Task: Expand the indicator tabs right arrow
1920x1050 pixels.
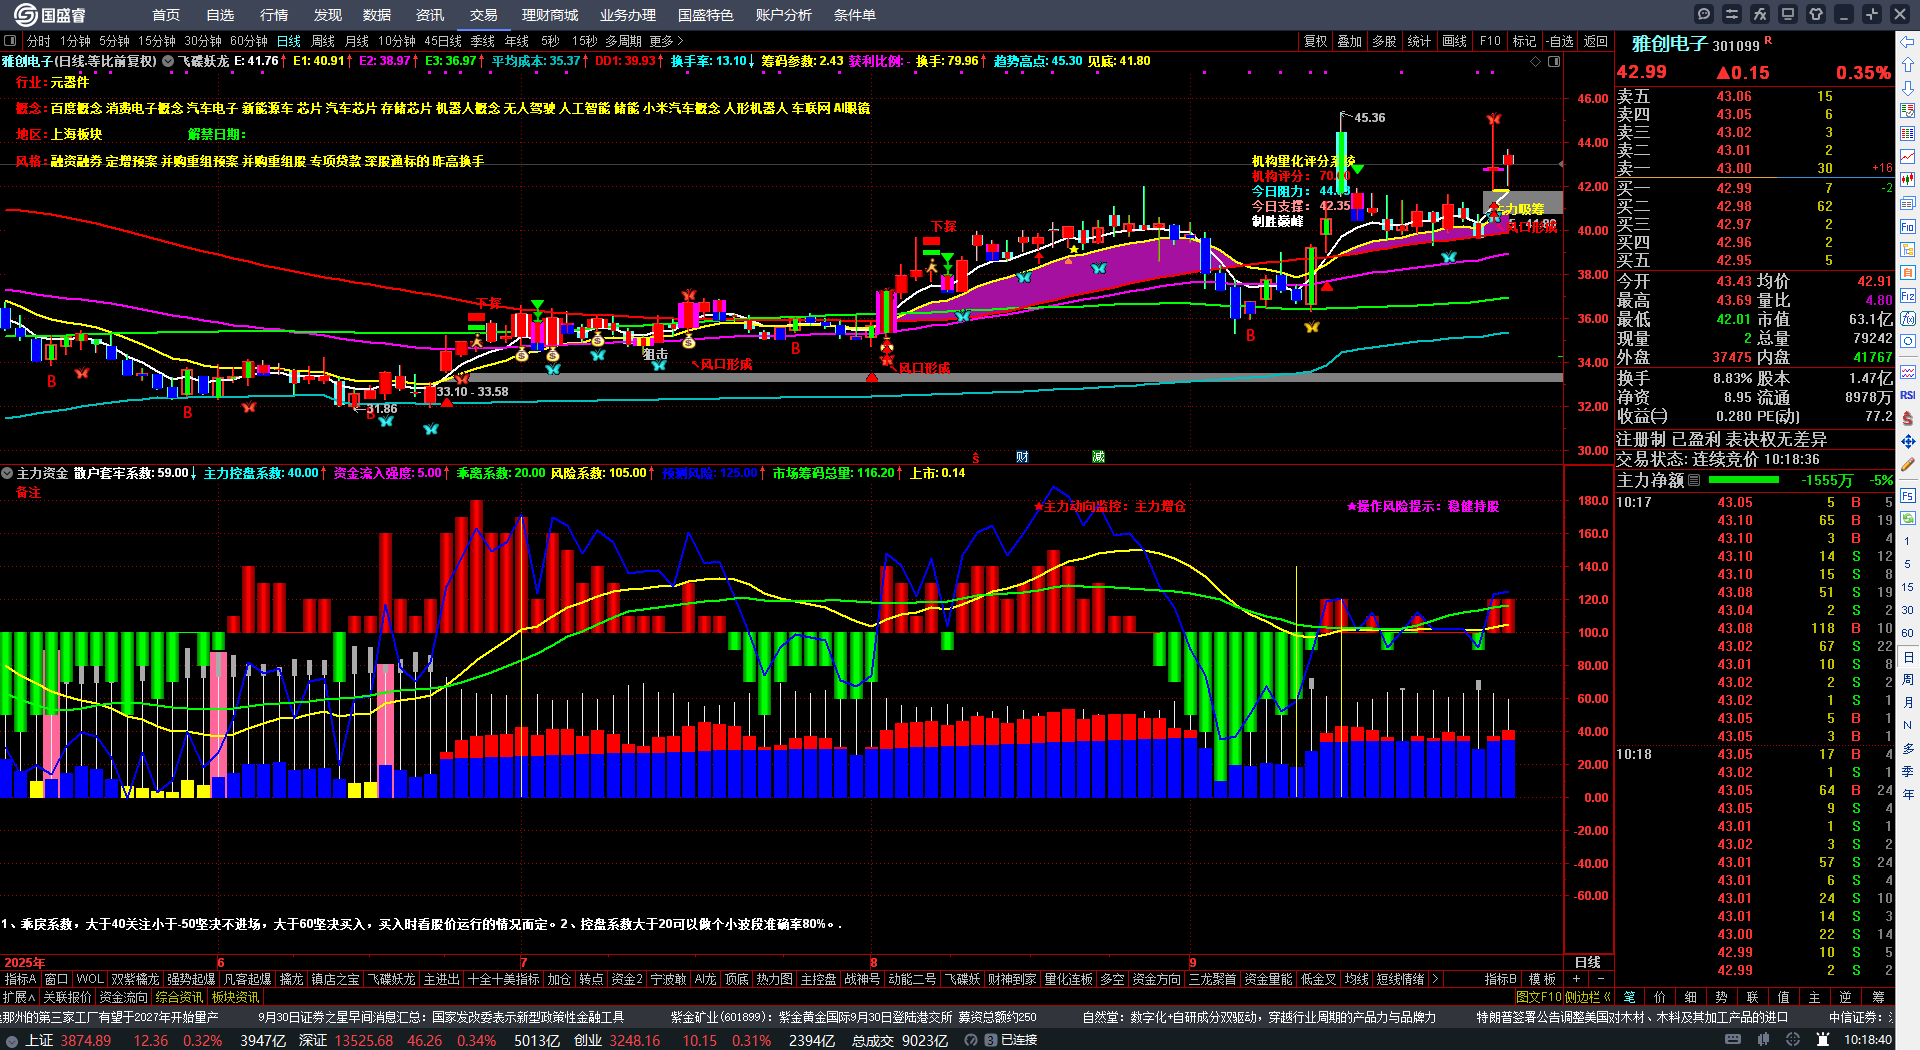Action: tap(1435, 979)
